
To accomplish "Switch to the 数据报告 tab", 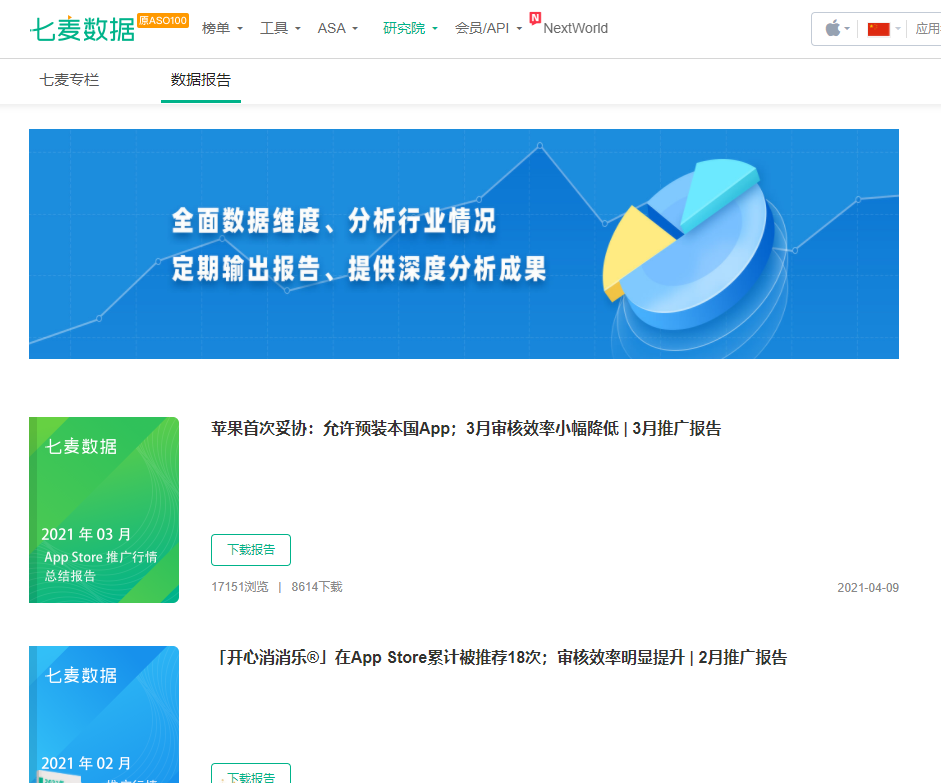I will pos(200,80).
